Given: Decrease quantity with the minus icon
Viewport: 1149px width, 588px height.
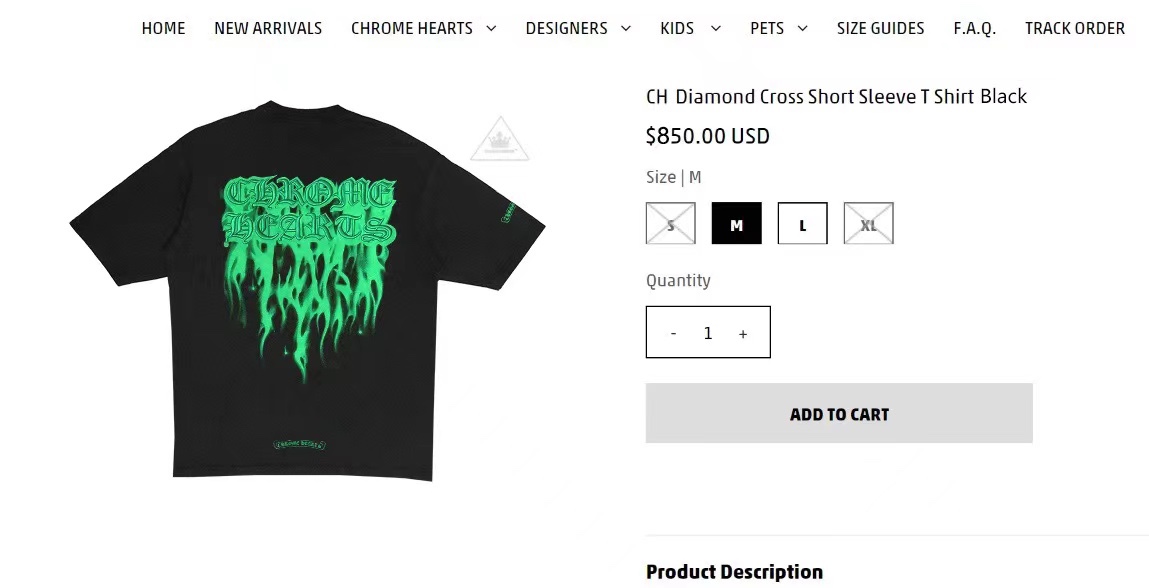Looking at the screenshot, I should click(673, 334).
